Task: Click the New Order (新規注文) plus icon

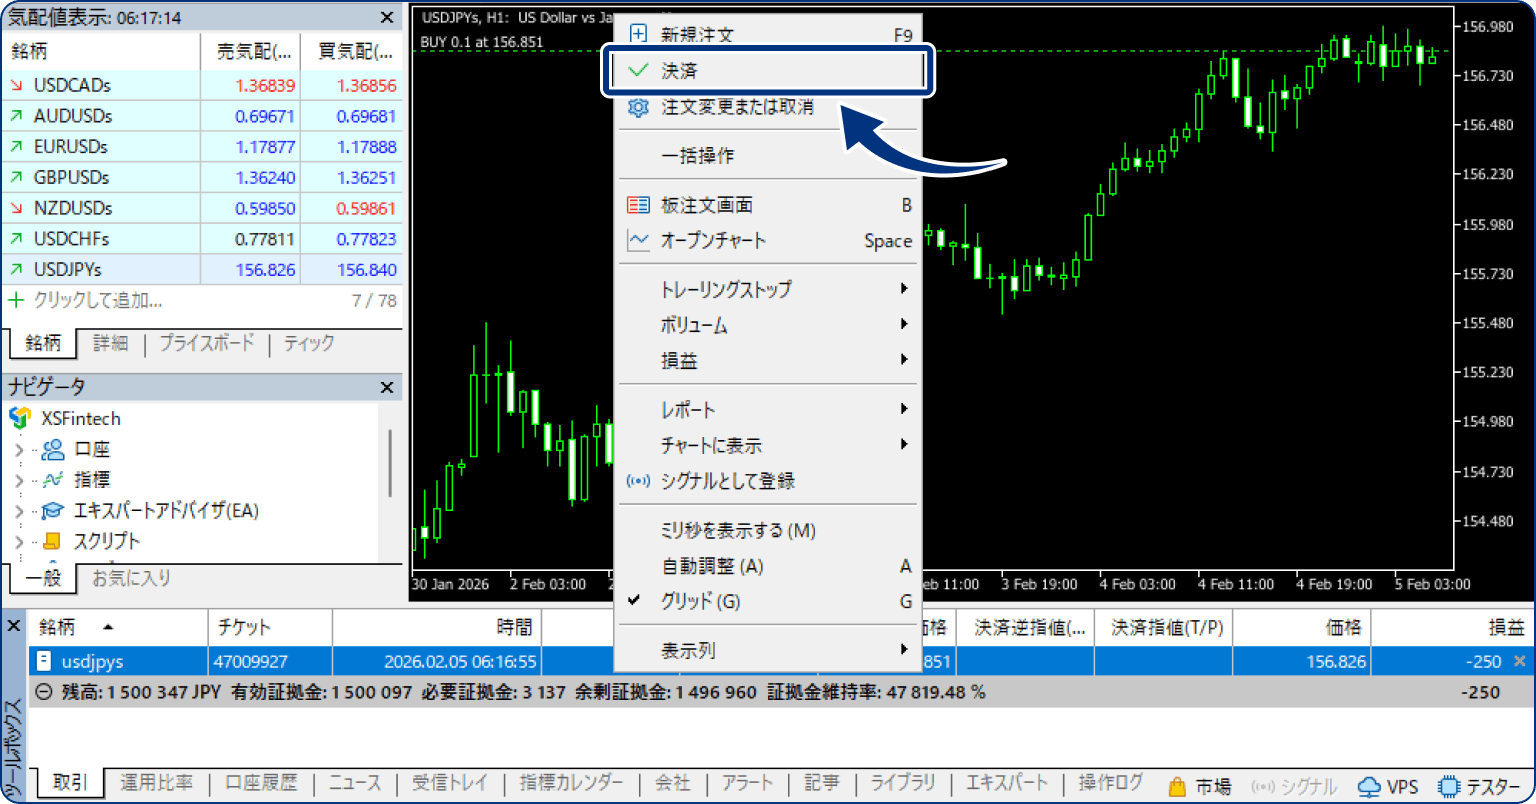Action: [637, 34]
